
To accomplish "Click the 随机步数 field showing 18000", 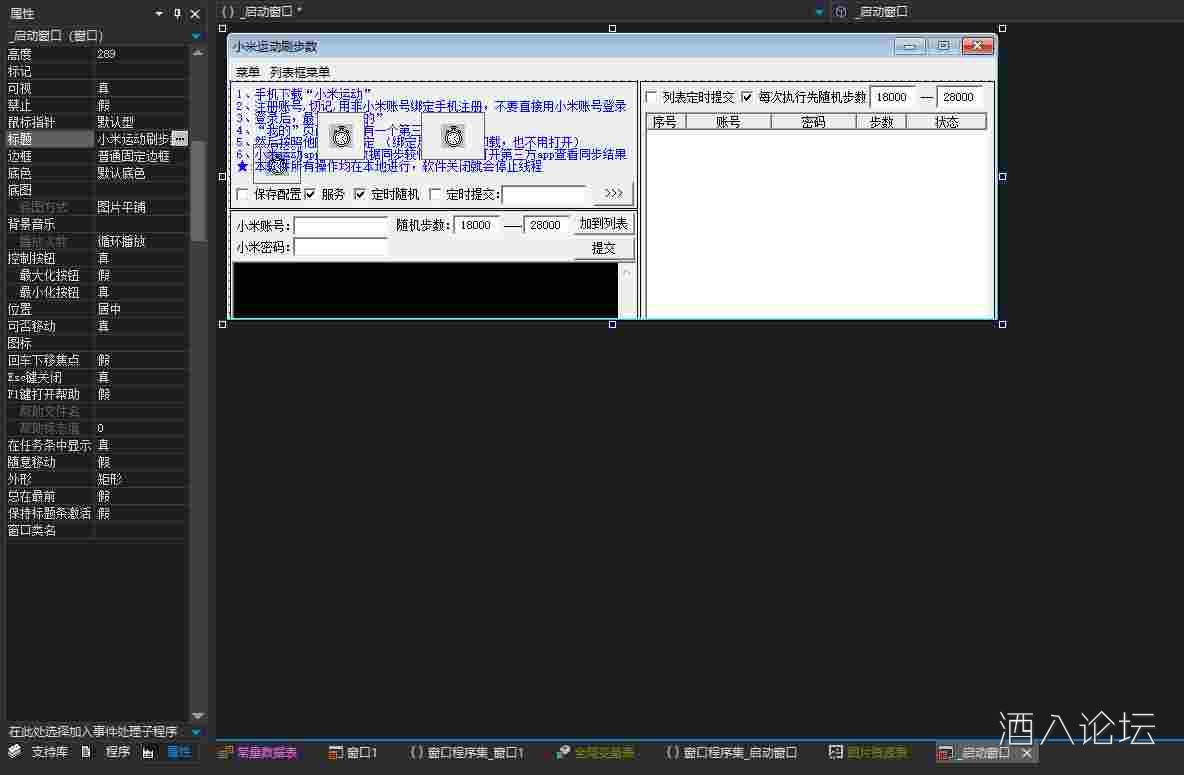I will coord(477,225).
